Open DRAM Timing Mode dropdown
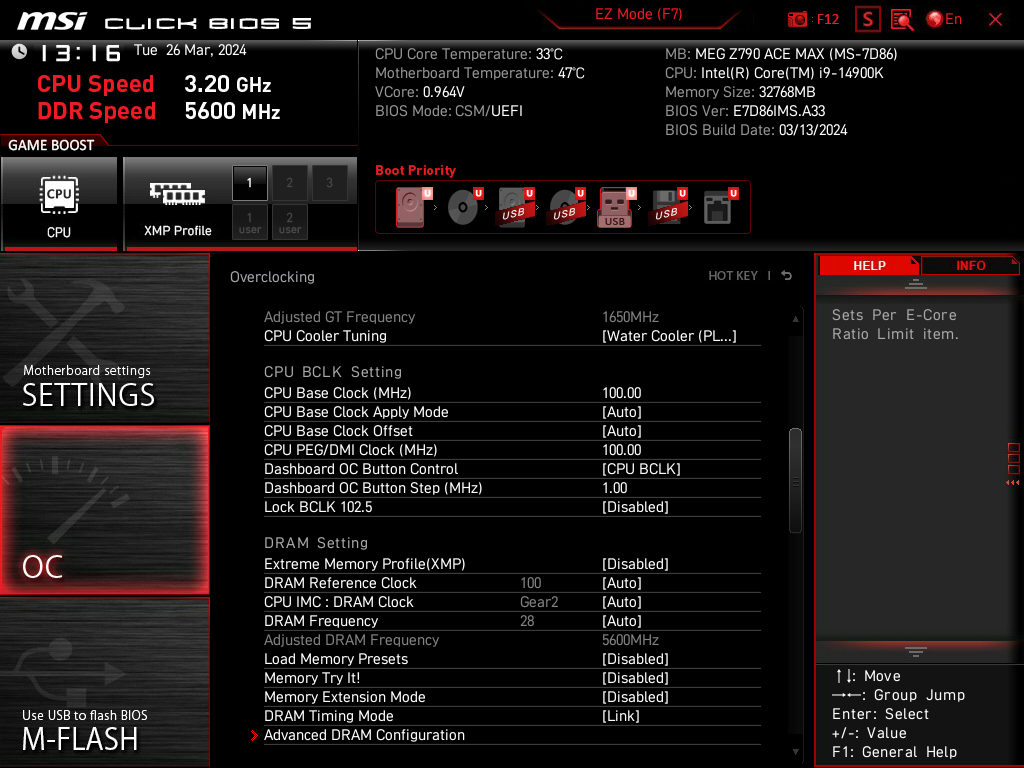 click(512, 716)
